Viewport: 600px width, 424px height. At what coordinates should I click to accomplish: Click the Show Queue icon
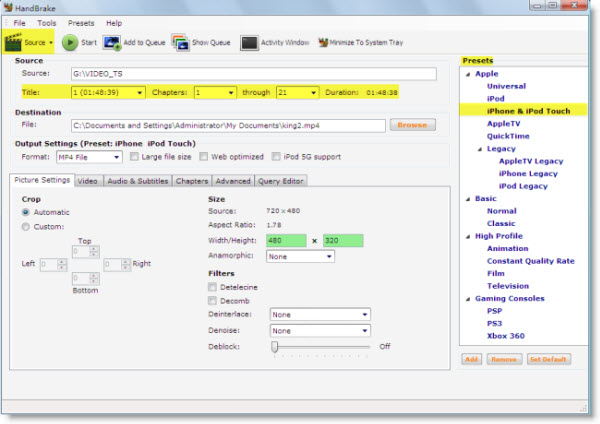click(180, 42)
